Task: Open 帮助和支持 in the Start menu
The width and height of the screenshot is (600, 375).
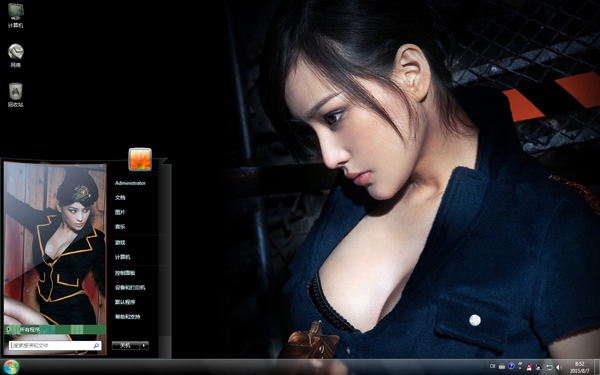Action: click(127, 317)
